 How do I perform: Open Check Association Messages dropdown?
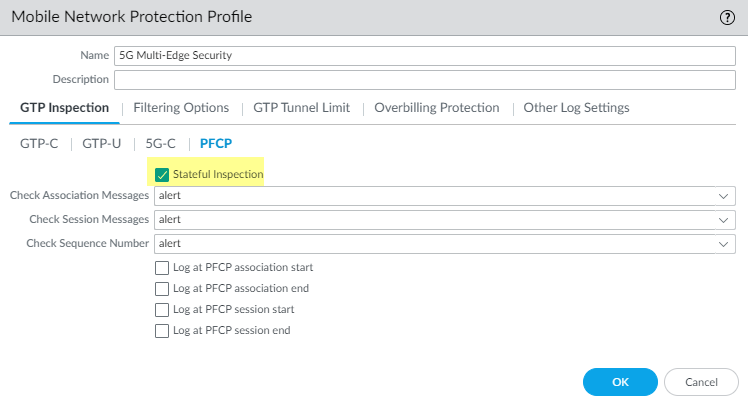(445, 196)
